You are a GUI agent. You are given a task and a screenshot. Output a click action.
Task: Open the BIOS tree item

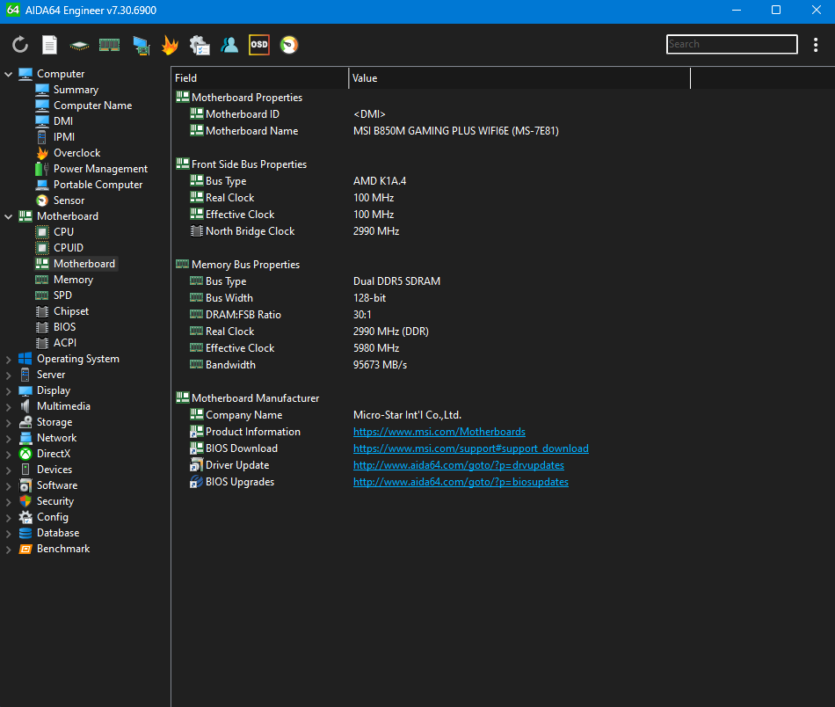coord(64,327)
